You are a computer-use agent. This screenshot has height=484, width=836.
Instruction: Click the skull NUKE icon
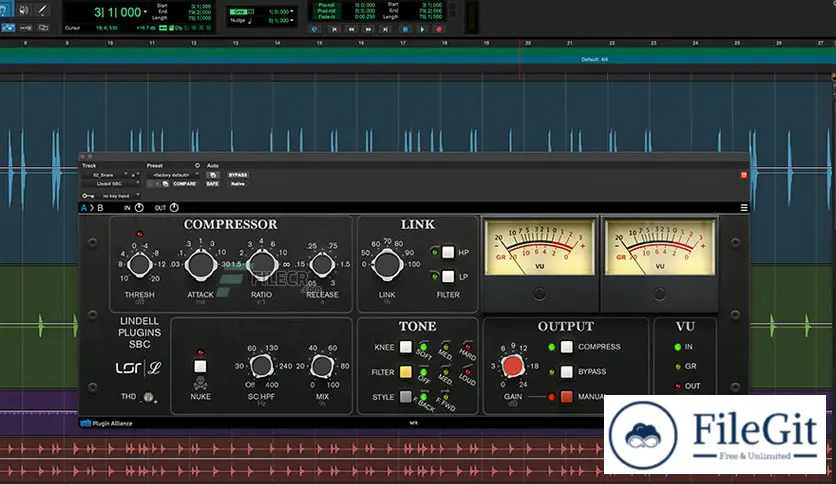click(x=200, y=383)
